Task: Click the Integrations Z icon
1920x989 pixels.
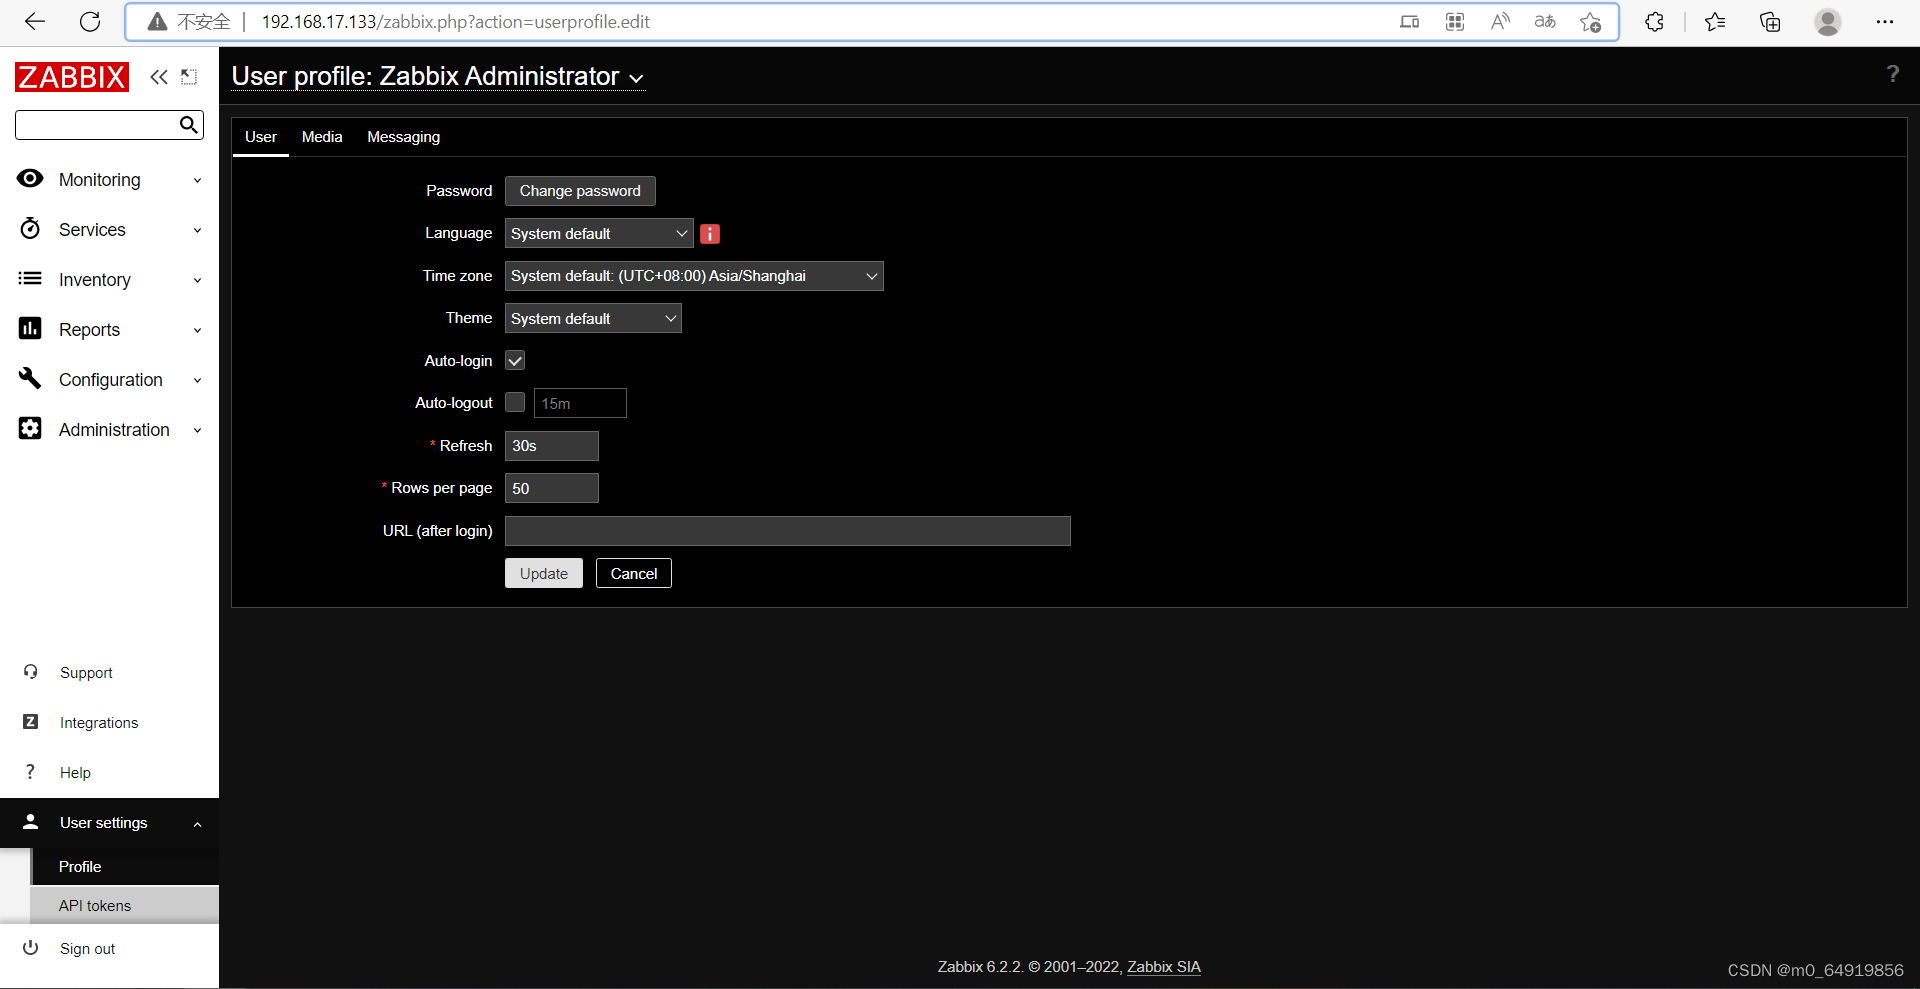Action: point(30,722)
